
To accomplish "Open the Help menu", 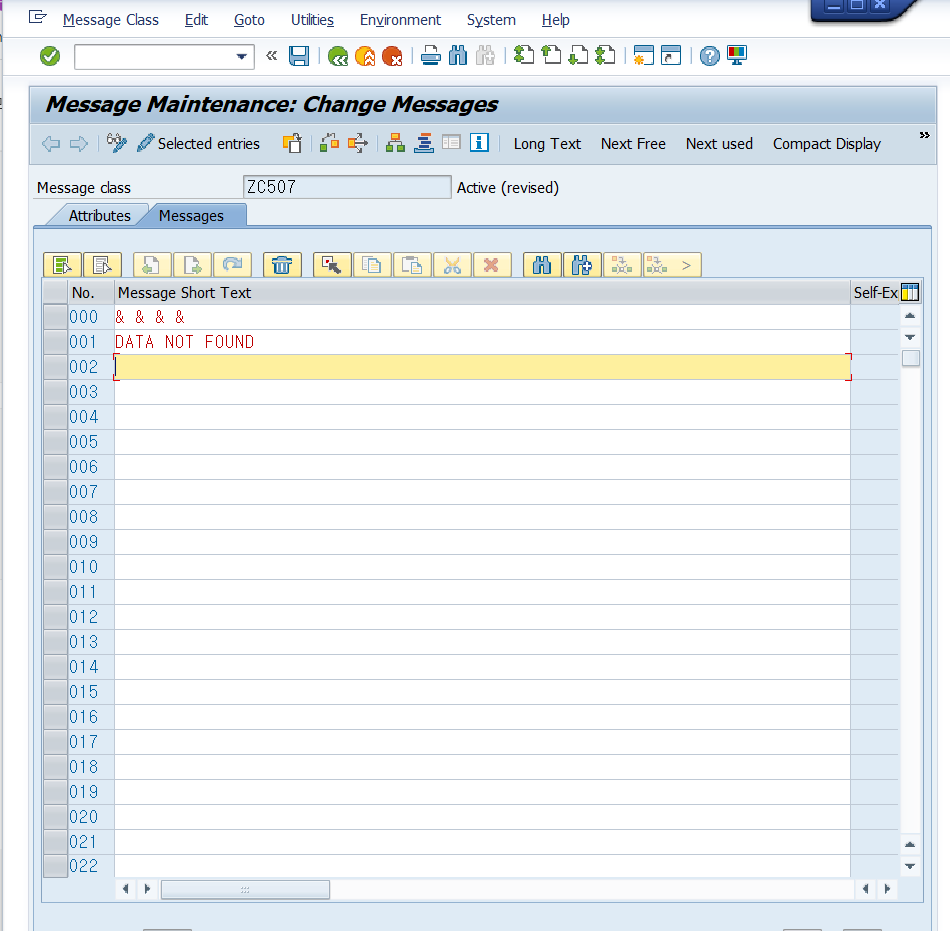I will click(555, 20).
